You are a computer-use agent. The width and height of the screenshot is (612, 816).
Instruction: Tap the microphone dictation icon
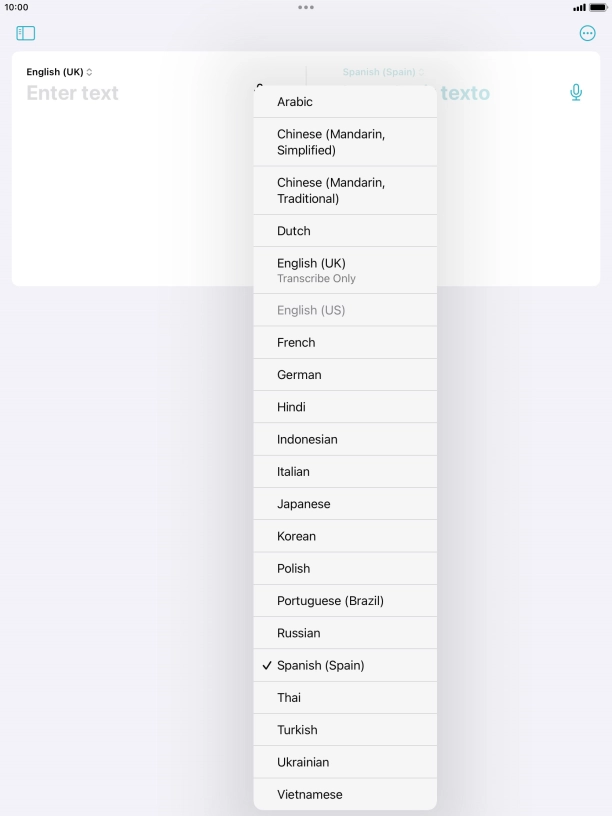tap(576, 93)
